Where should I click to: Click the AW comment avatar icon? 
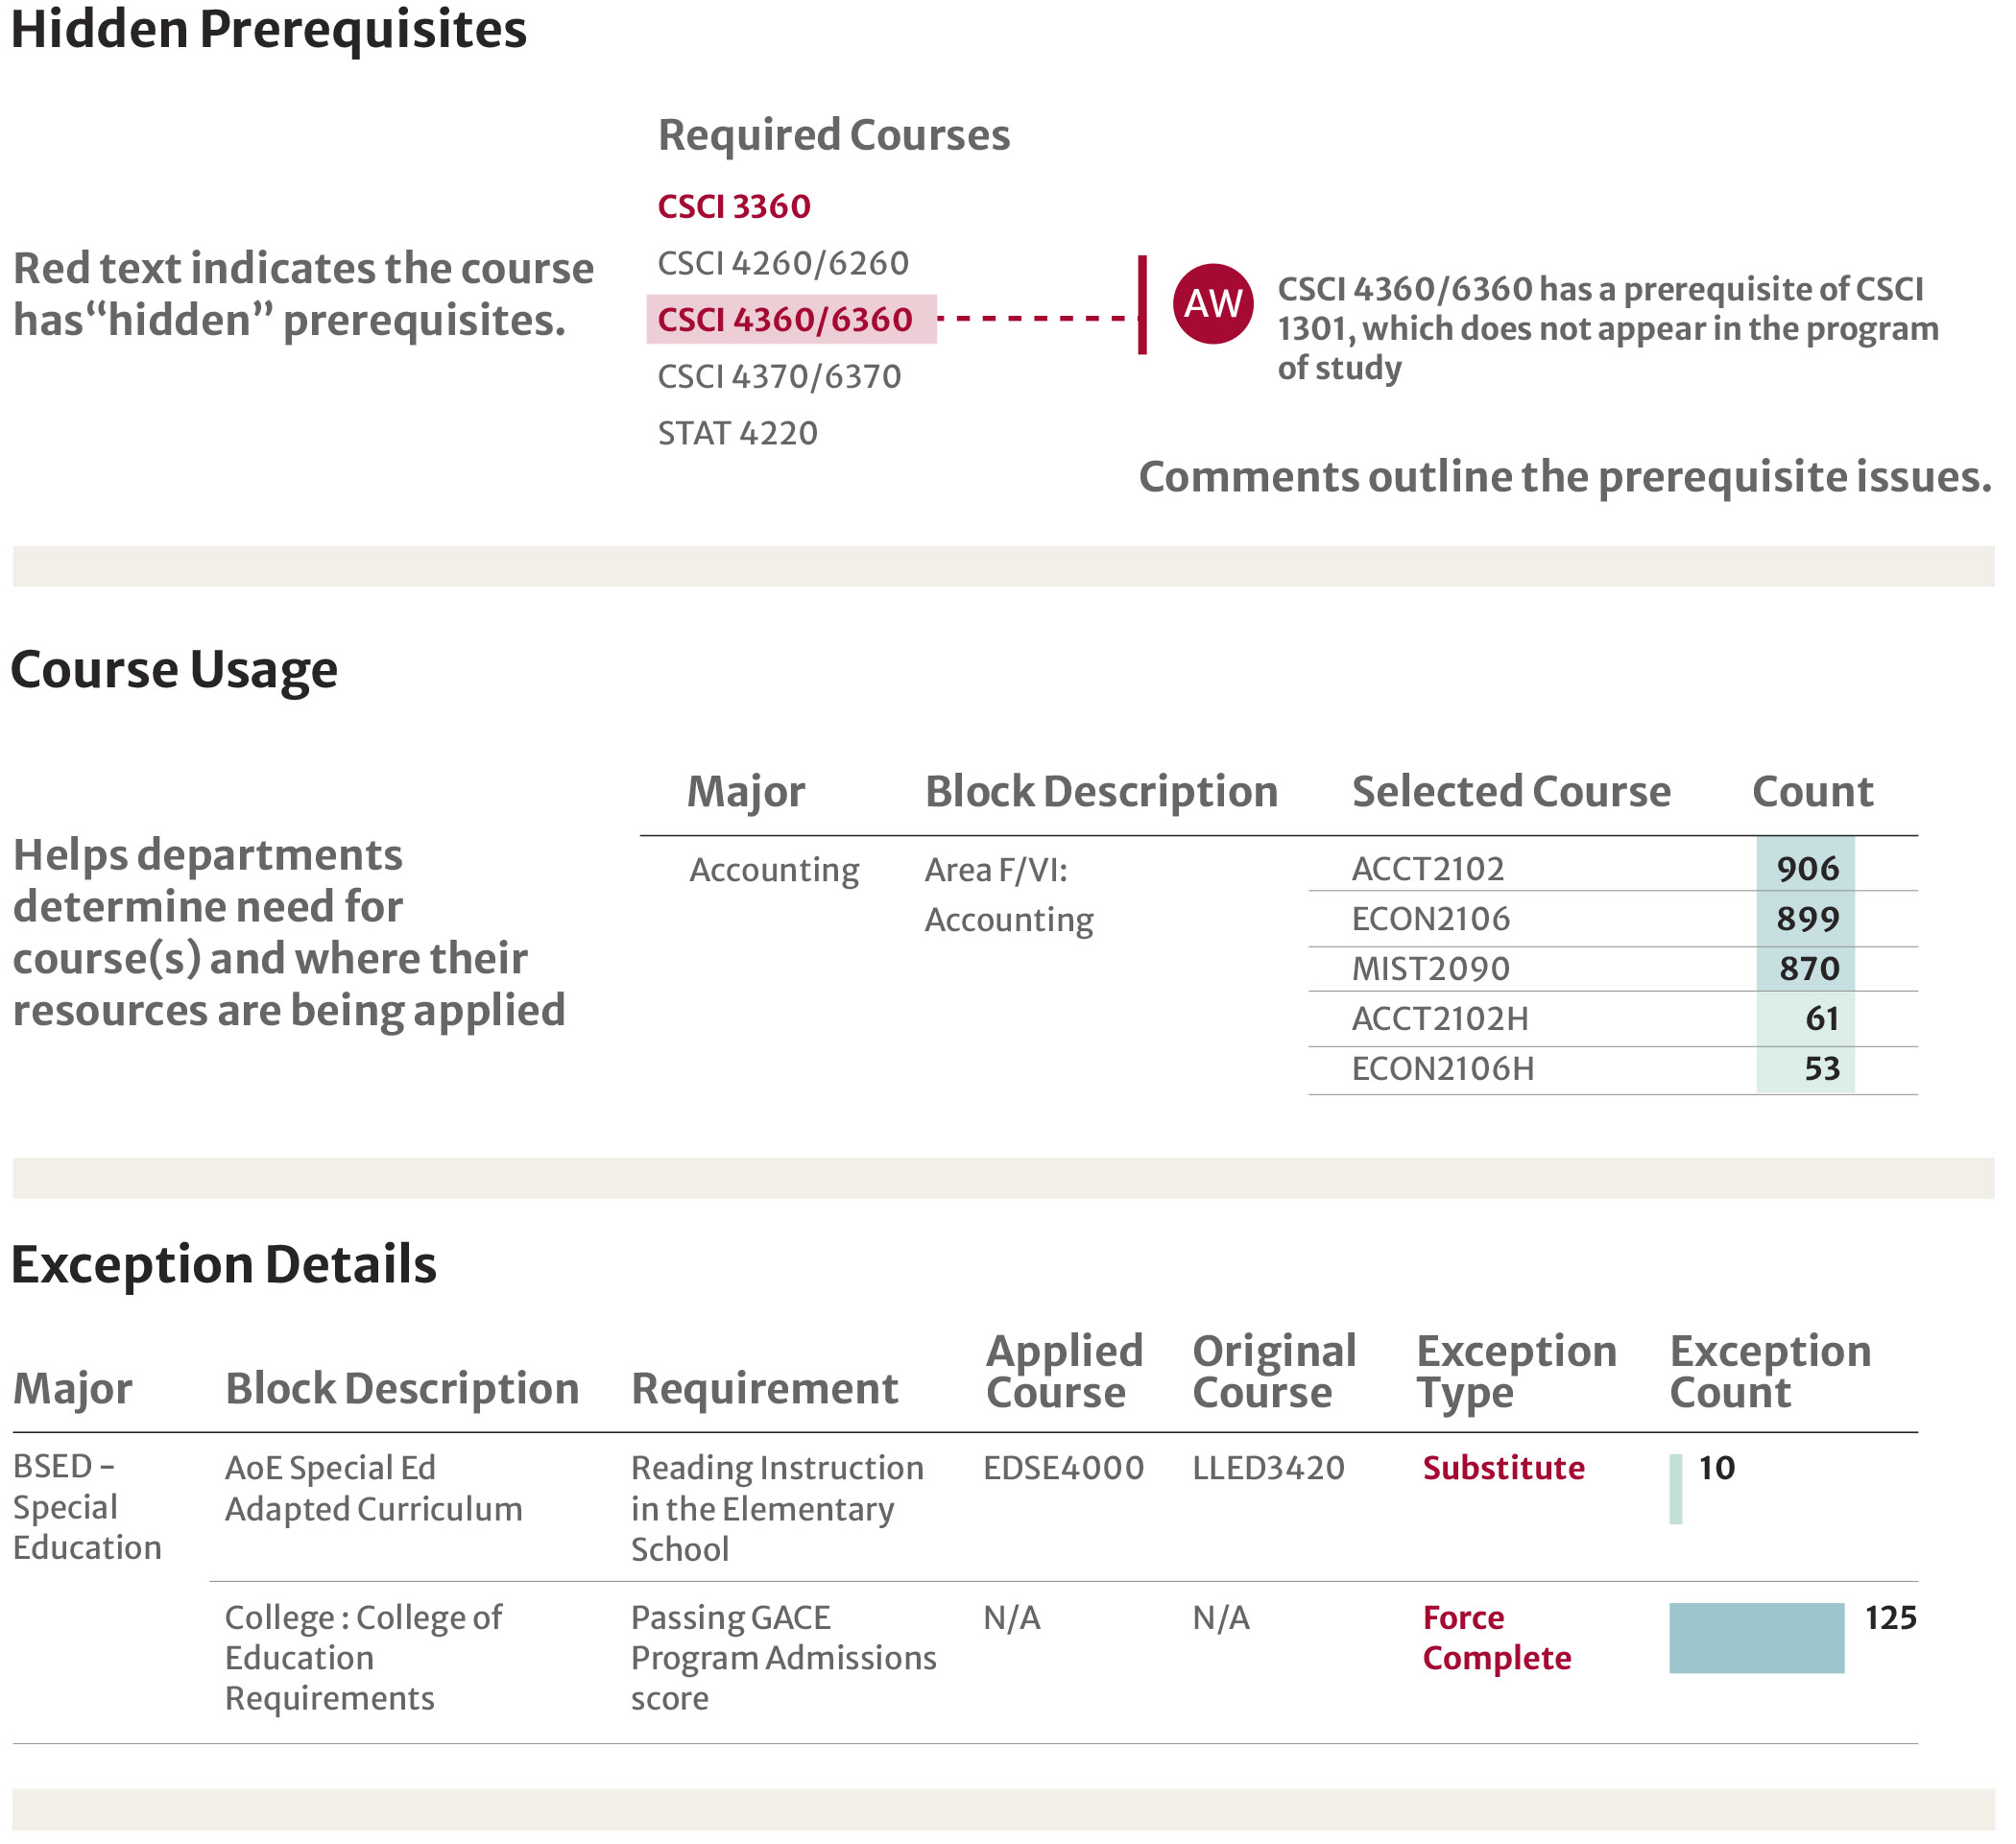[1212, 304]
